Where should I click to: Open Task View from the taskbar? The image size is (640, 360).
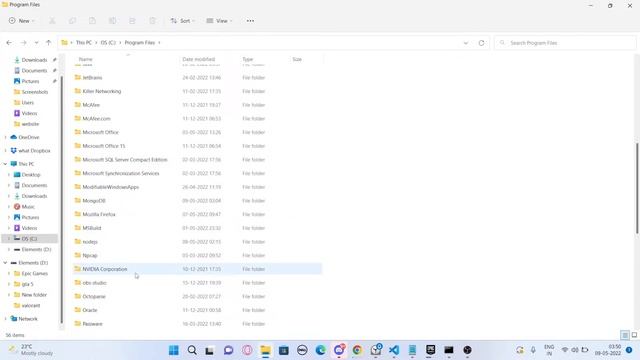point(210,350)
